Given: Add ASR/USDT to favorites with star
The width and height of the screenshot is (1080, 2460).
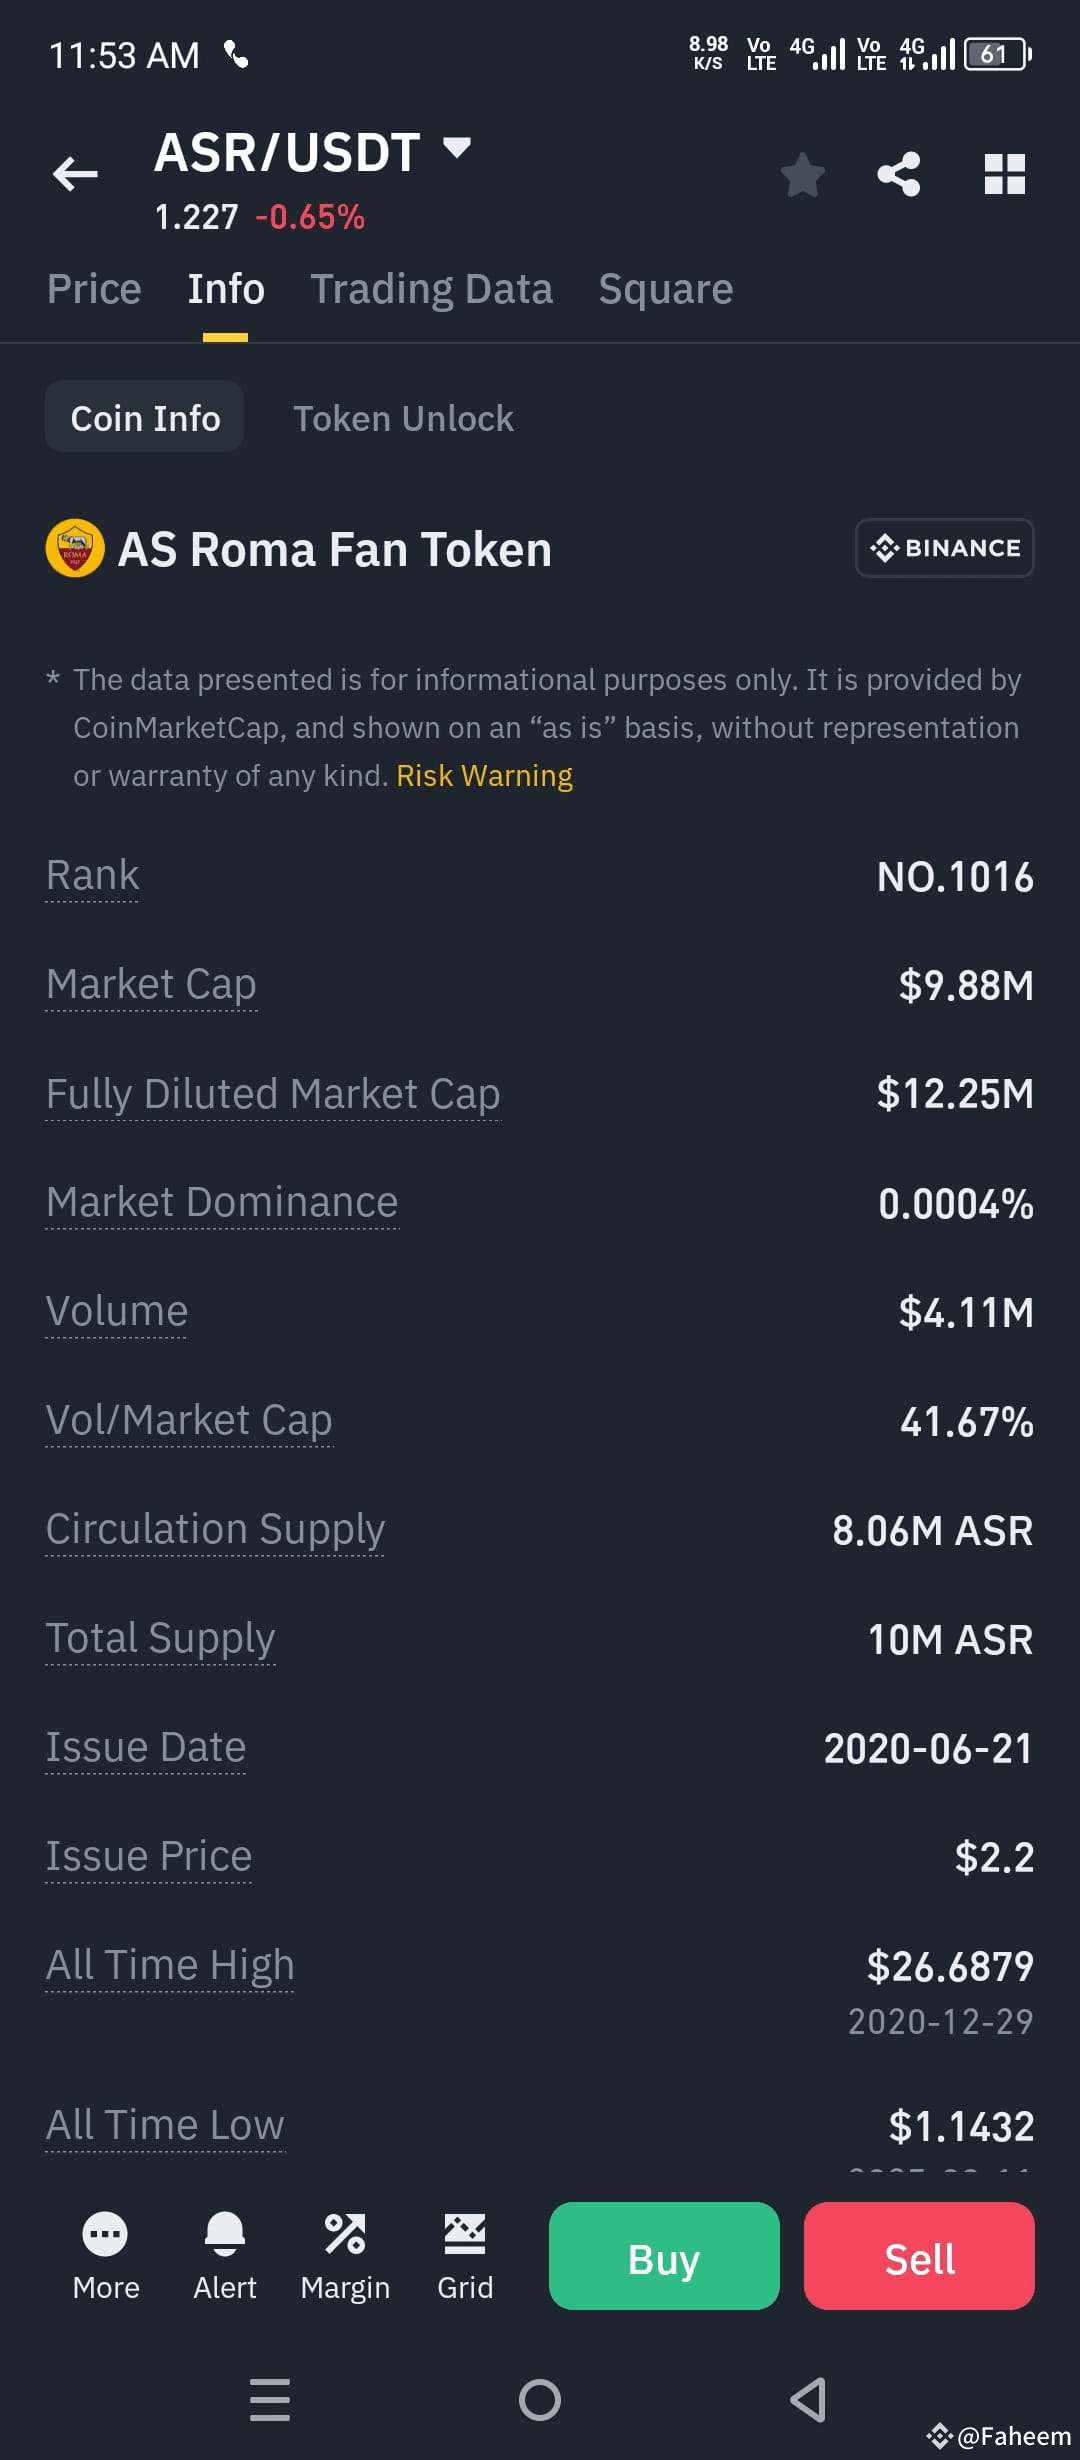Looking at the screenshot, I should point(802,175).
